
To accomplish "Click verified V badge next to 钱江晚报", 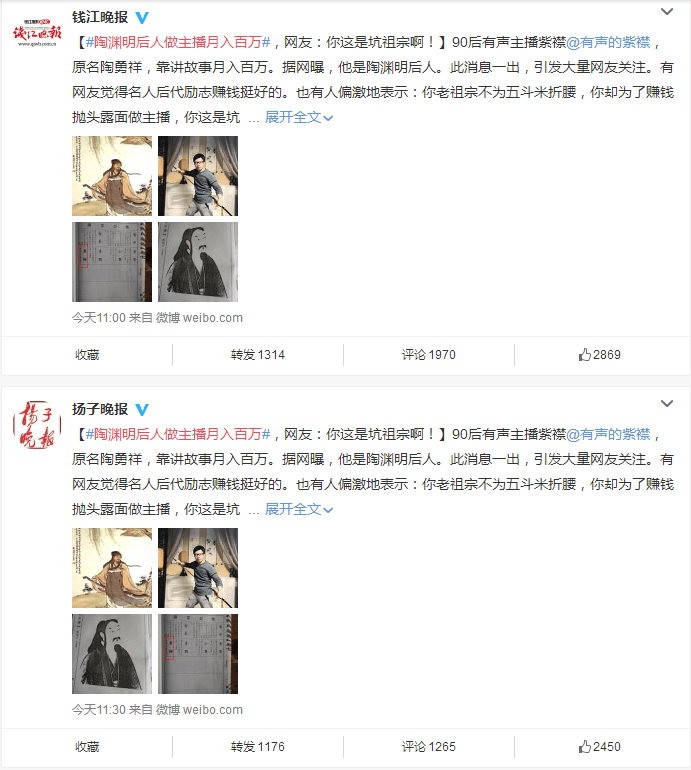I will pos(142,18).
